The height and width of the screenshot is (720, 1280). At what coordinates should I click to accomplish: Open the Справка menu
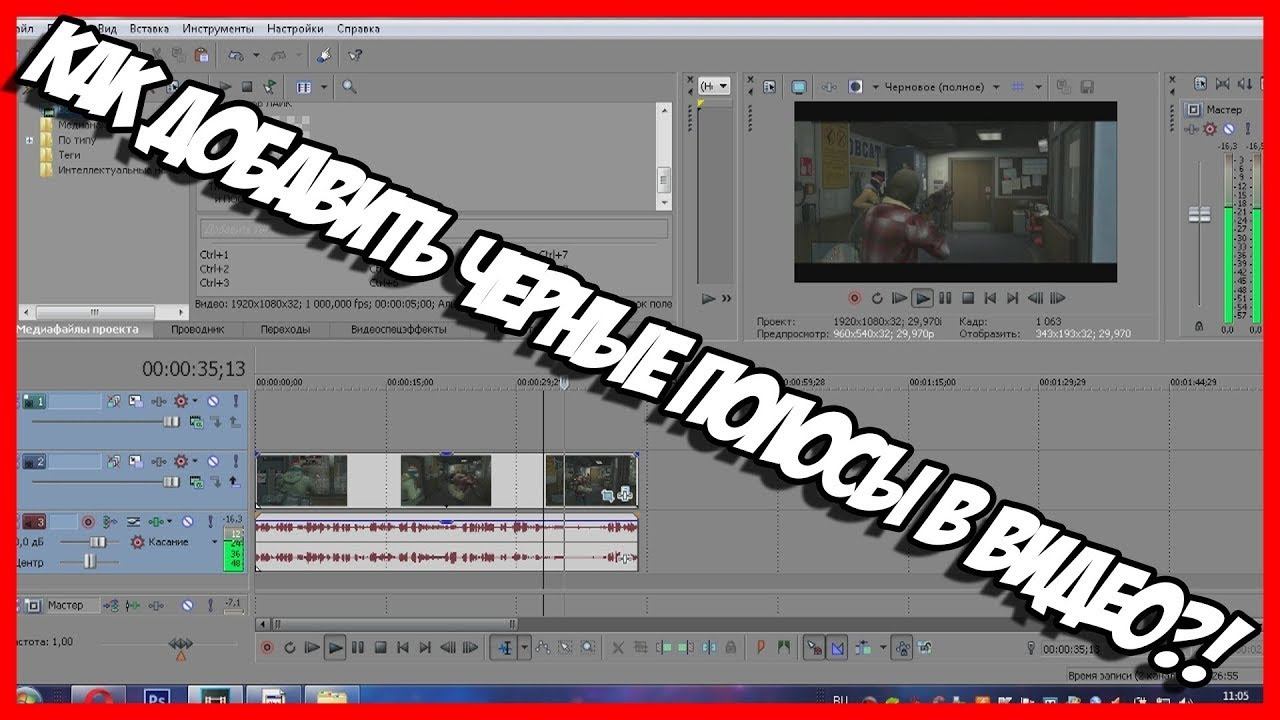click(x=358, y=29)
